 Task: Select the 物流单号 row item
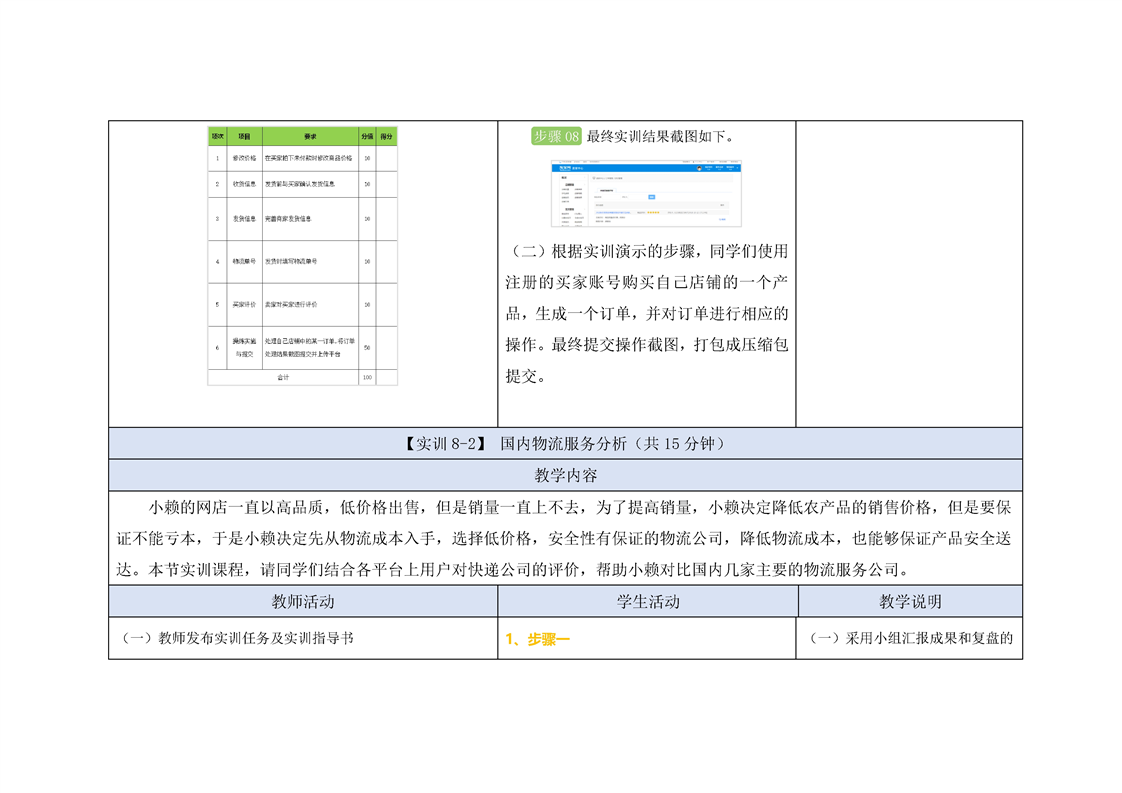pos(244,261)
